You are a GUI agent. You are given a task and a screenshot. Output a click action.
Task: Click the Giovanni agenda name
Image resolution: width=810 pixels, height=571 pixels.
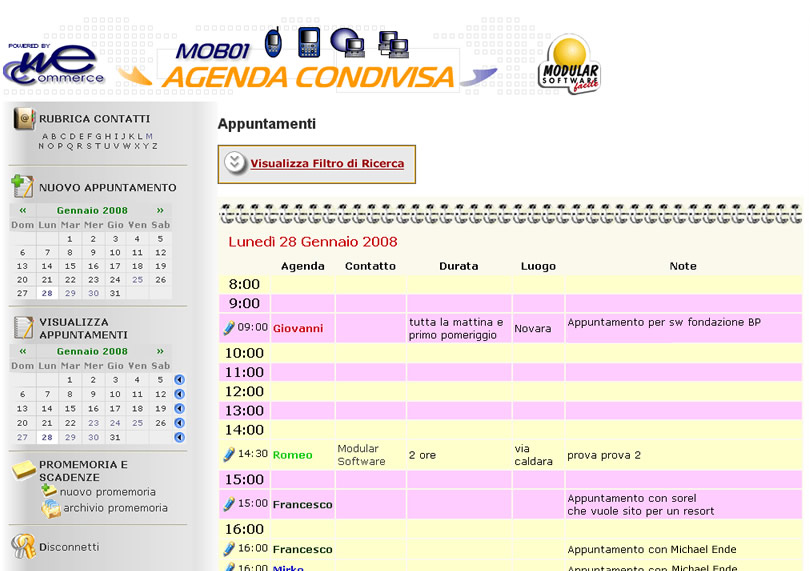(298, 328)
